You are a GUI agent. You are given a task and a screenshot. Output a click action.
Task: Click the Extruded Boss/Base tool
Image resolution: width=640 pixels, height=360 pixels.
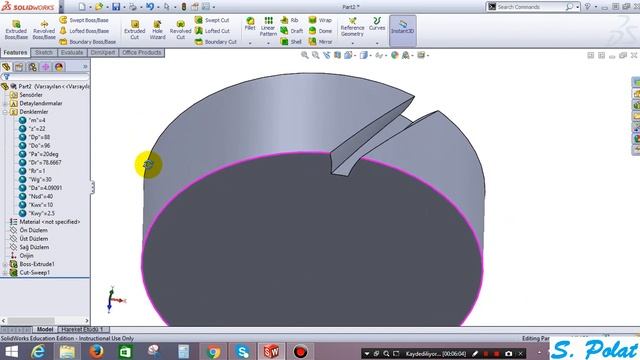click(x=16, y=30)
